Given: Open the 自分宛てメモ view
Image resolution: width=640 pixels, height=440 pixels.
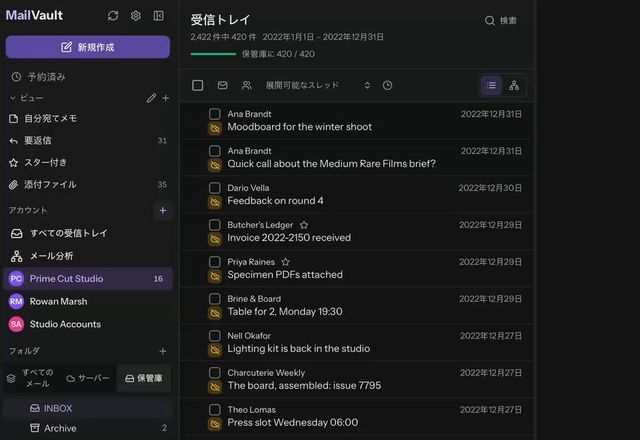Looking at the screenshot, I should [88, 118].
